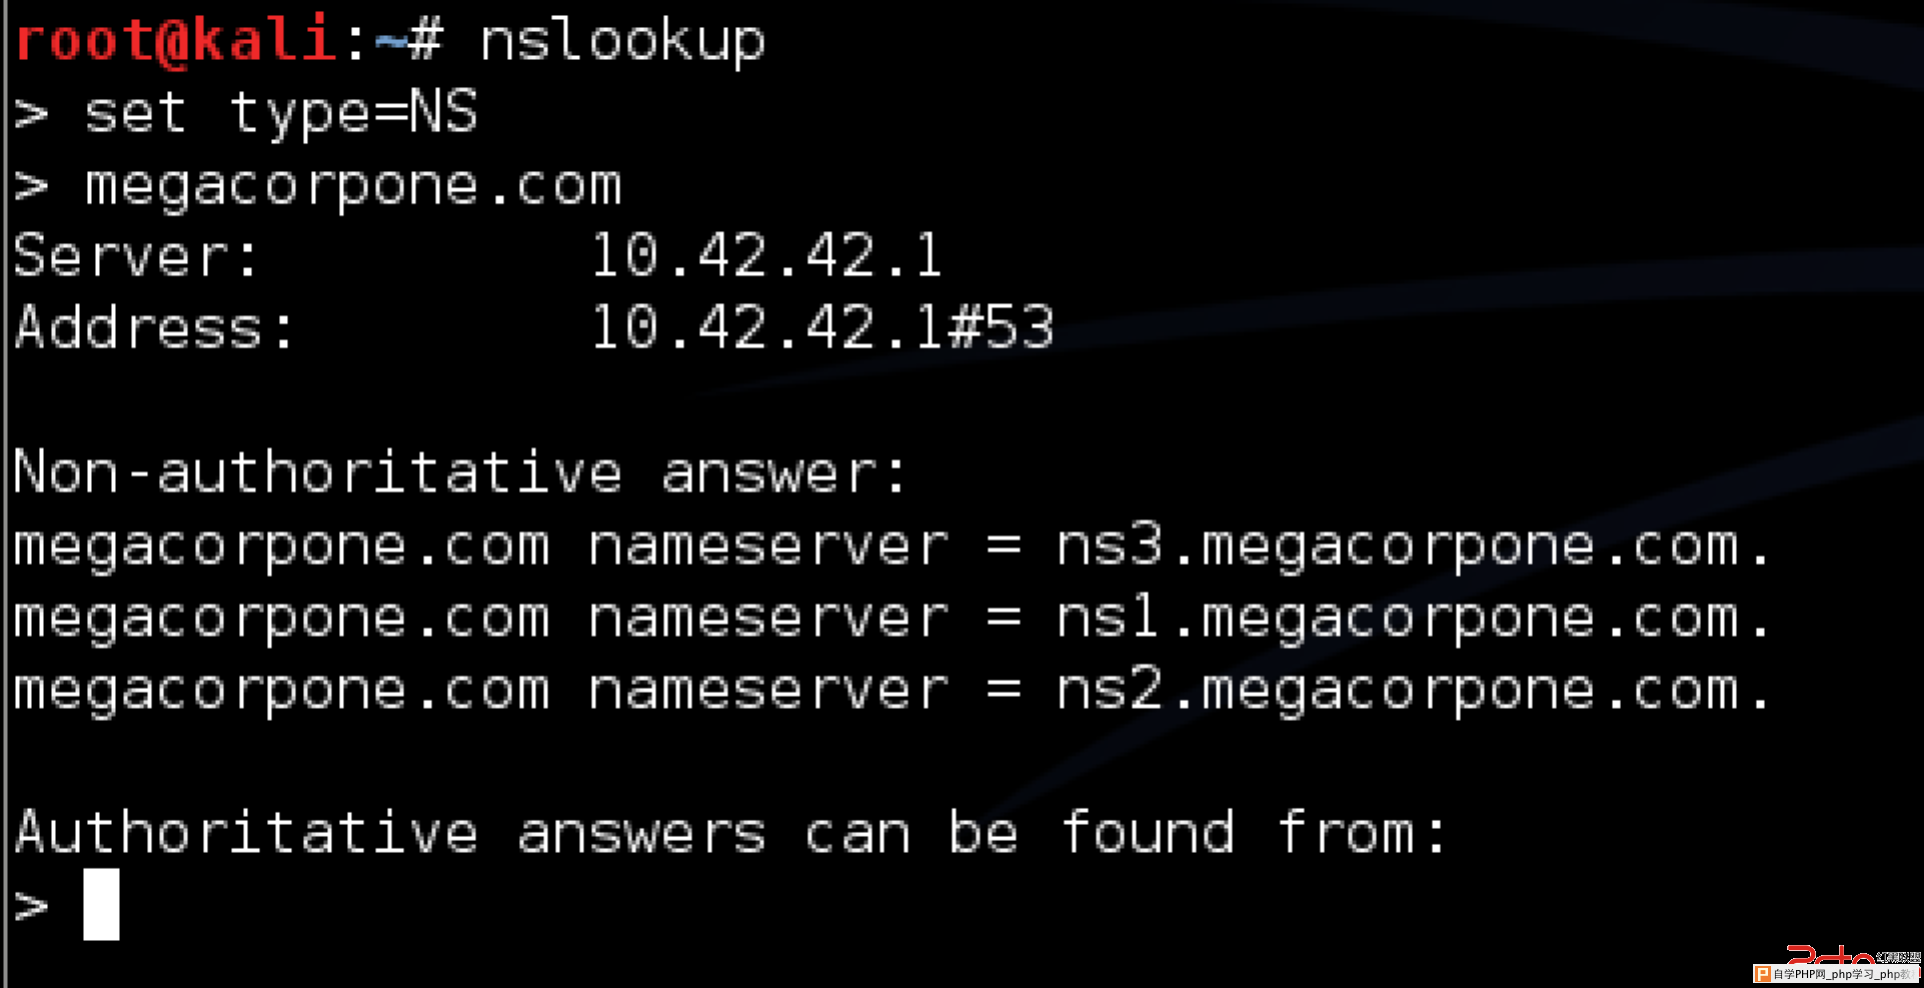Select the Server IP 10.42.42.1
Screen dimensions: 1924x988
pos(767,255)
